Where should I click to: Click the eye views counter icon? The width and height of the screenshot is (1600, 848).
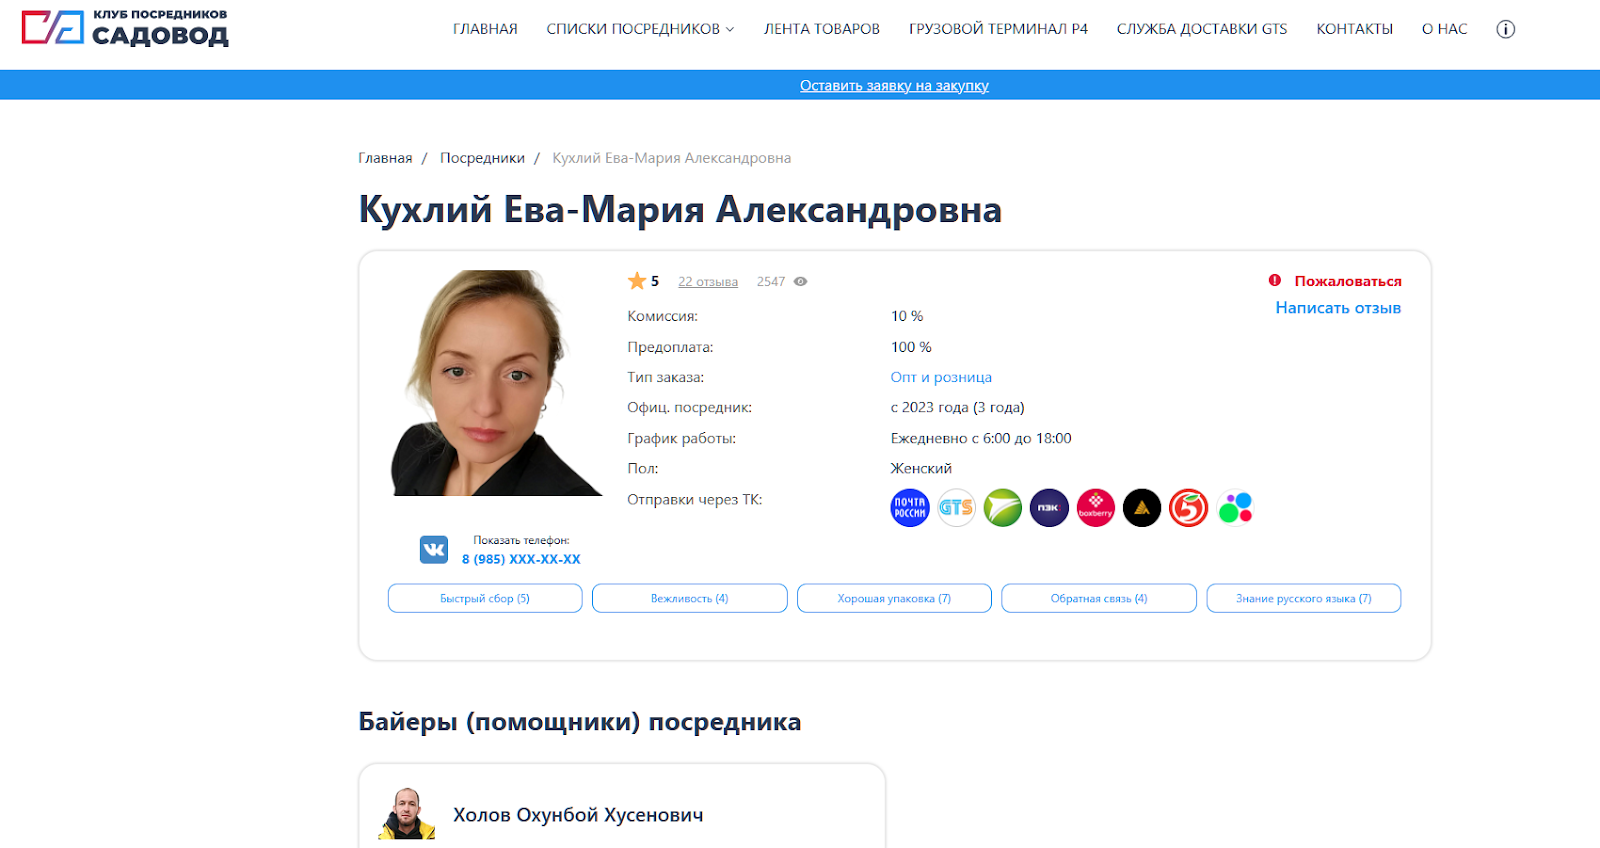click(800, 282)
